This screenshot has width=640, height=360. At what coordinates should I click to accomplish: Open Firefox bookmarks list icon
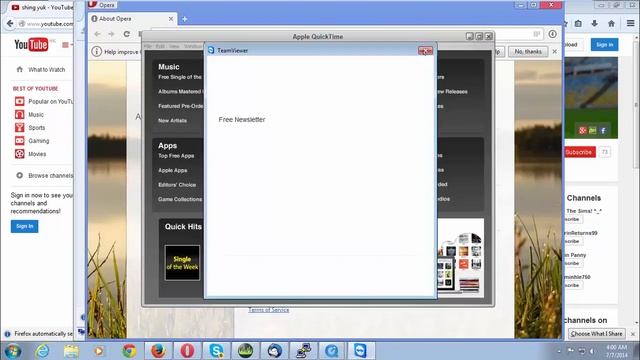click(x=578, y=24)
